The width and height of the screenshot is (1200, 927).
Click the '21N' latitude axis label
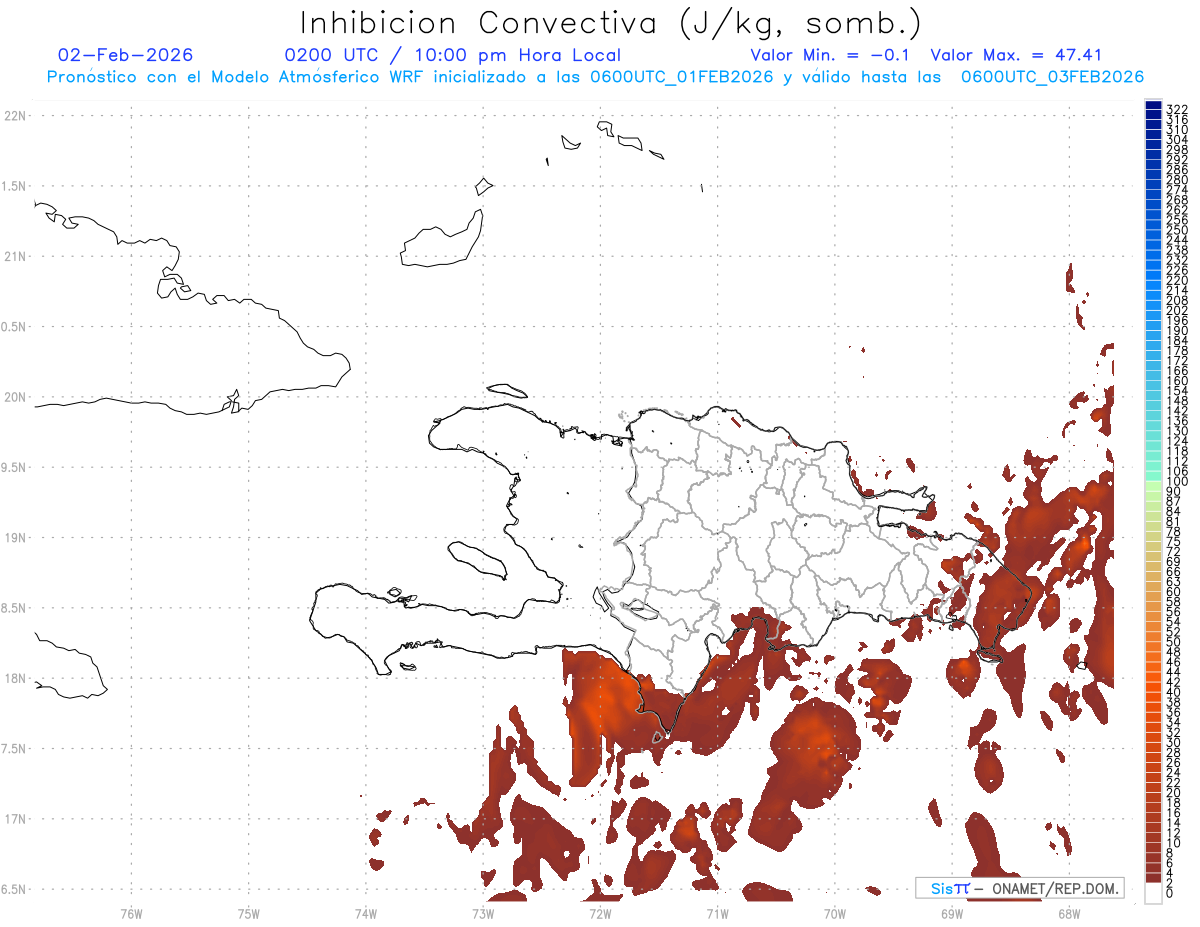tap(15, 257)
